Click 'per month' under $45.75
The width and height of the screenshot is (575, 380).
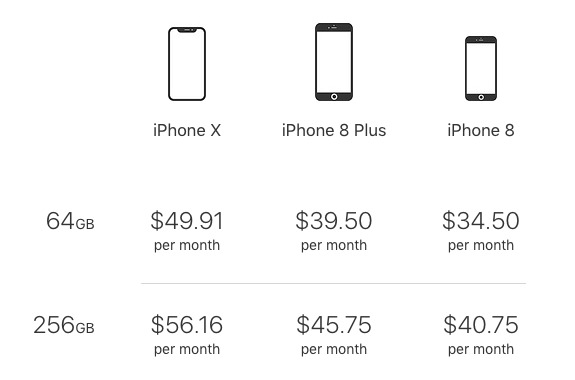[334, 350]
